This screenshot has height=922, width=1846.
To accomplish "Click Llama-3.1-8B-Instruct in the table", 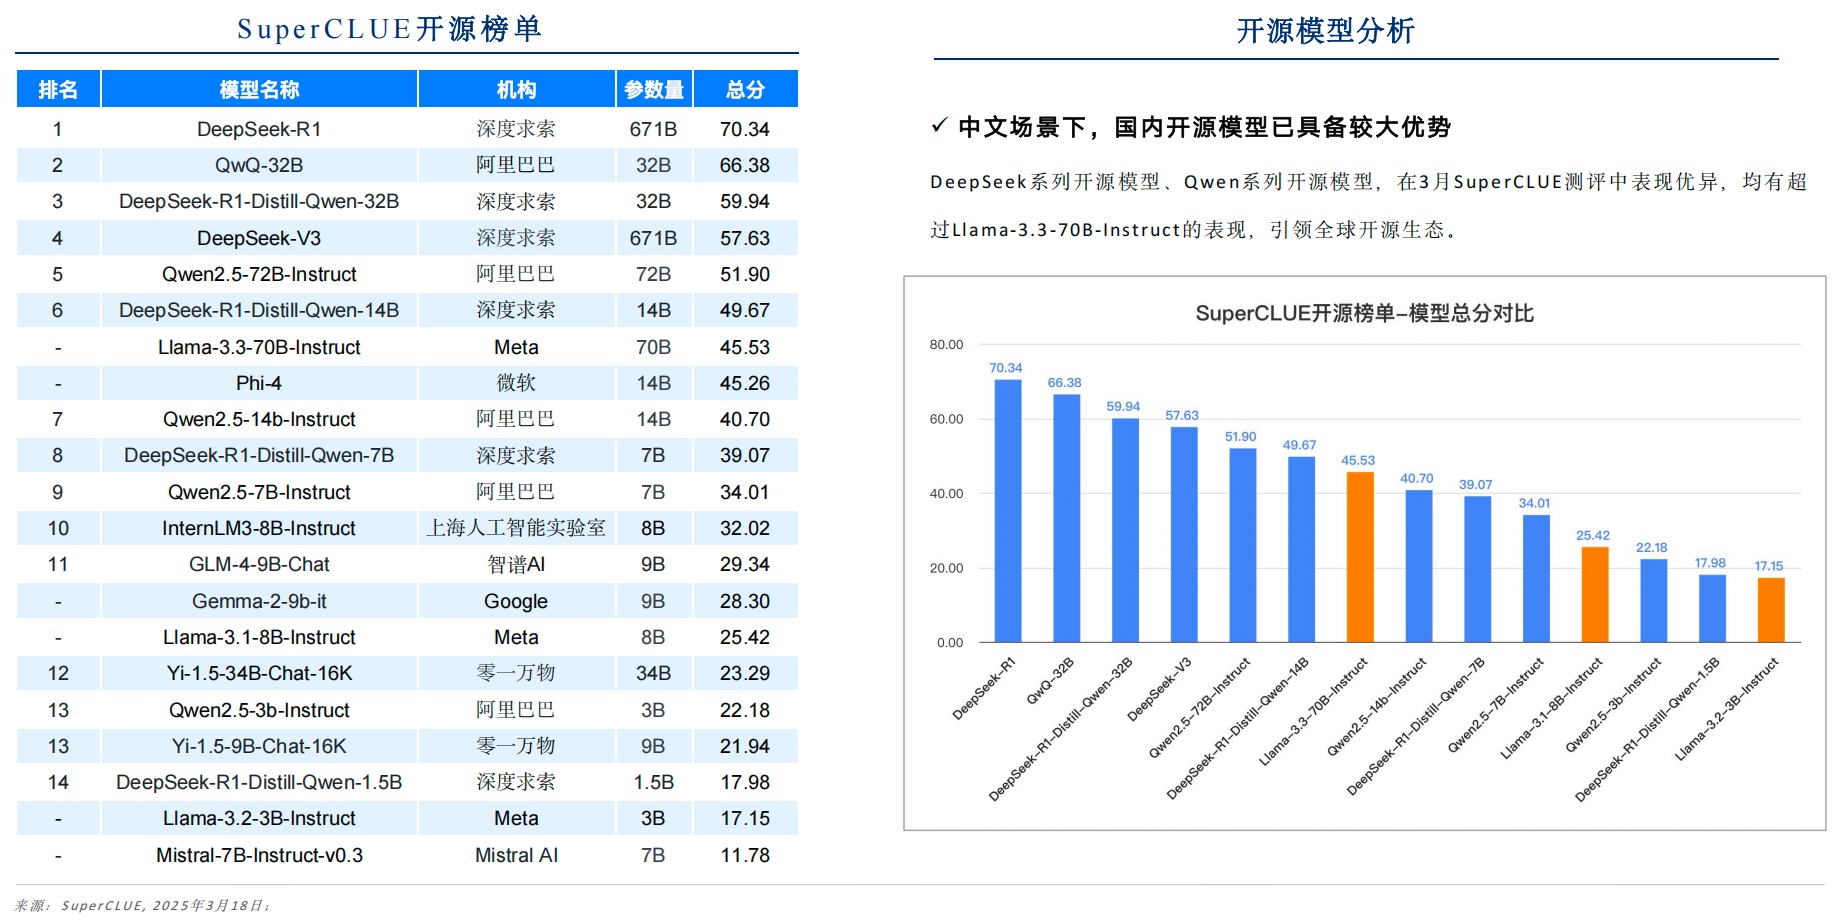I will click(x=259, y=637).
